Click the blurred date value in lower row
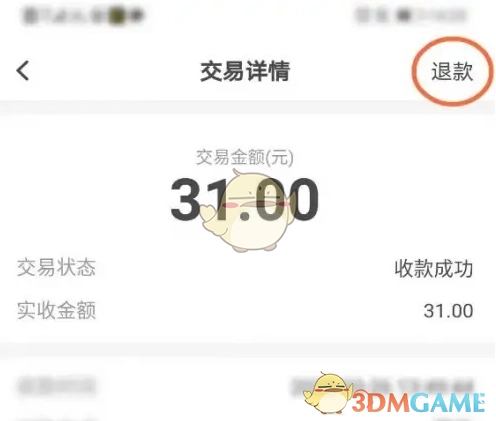 point(383,387)
